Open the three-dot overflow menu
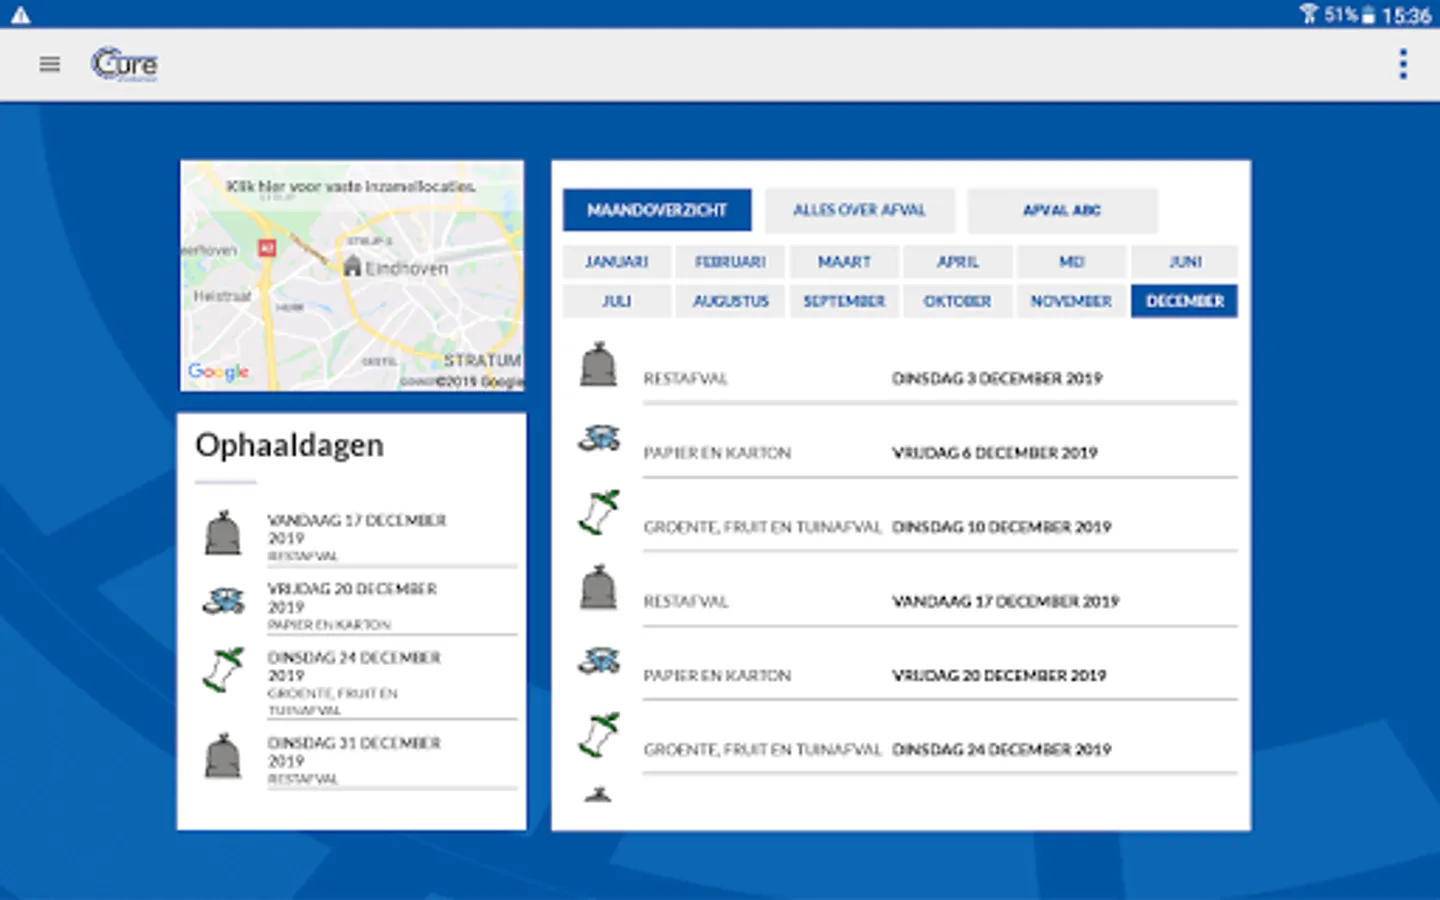 [x=1403, y=64]
